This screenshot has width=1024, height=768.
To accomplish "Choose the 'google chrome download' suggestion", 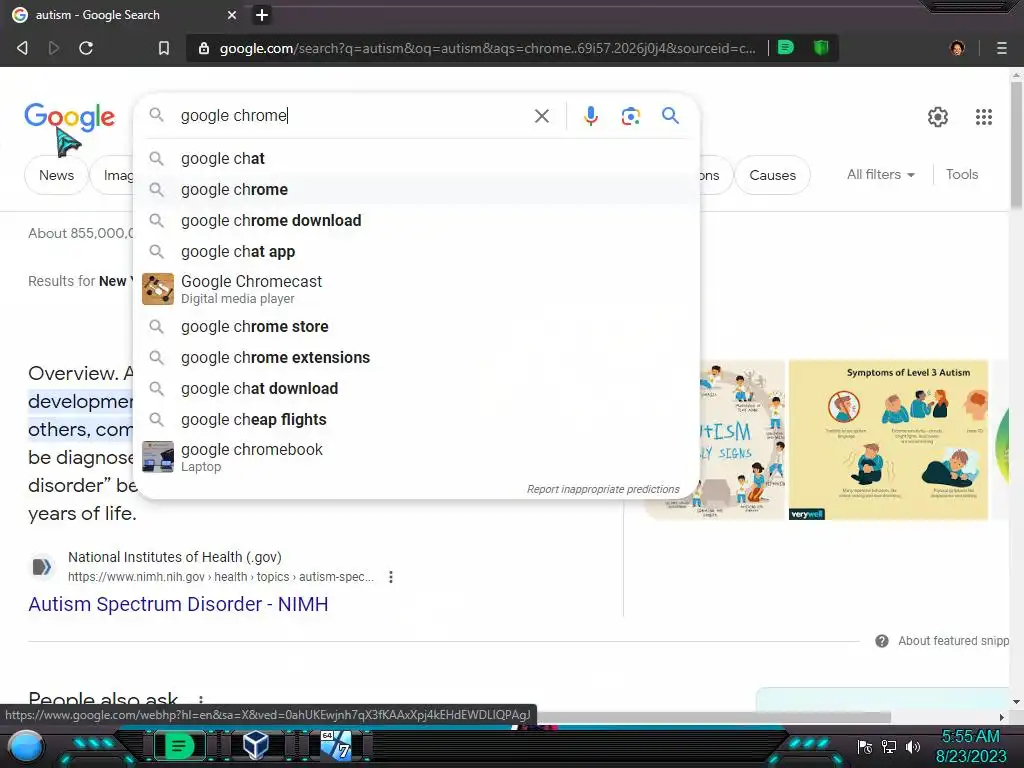I will (x=417, y=221).
